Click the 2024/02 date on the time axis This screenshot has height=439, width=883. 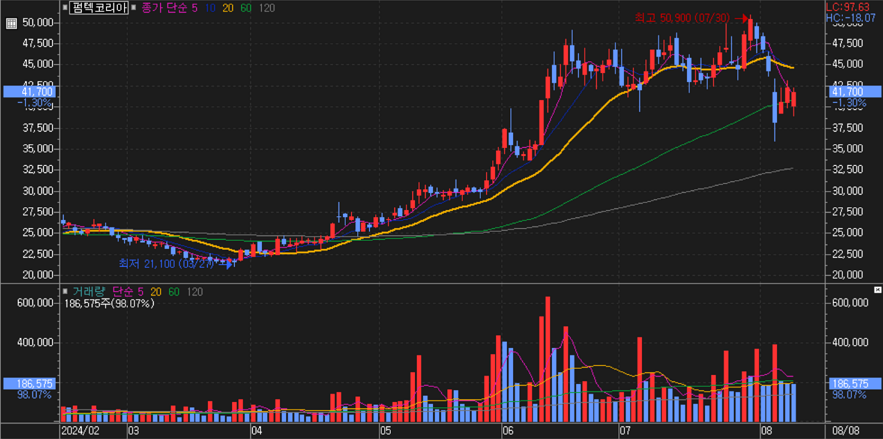click(80, 430)
